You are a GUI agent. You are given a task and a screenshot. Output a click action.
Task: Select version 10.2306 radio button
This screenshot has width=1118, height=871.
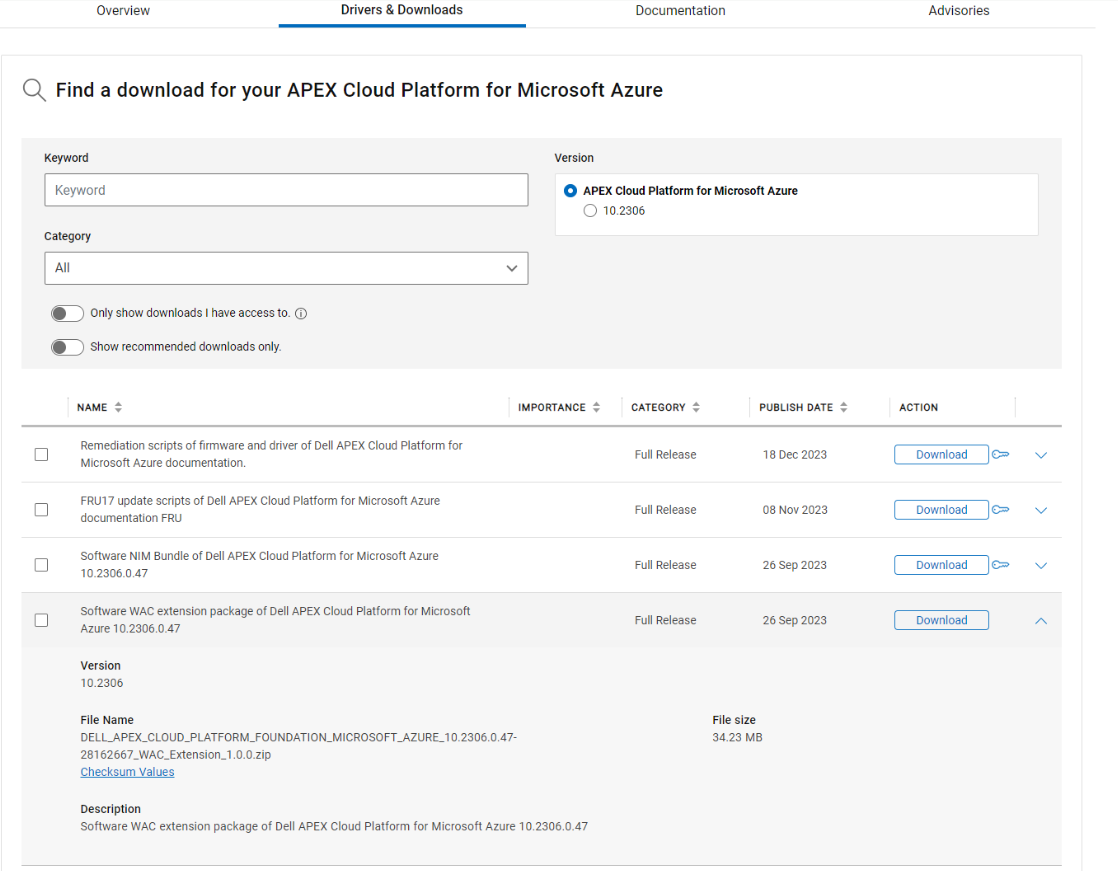(590, 211)
